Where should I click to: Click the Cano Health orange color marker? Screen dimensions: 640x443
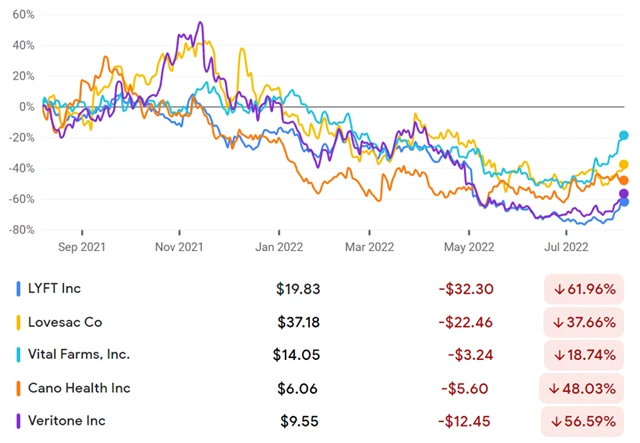click(x=19, y=387)
